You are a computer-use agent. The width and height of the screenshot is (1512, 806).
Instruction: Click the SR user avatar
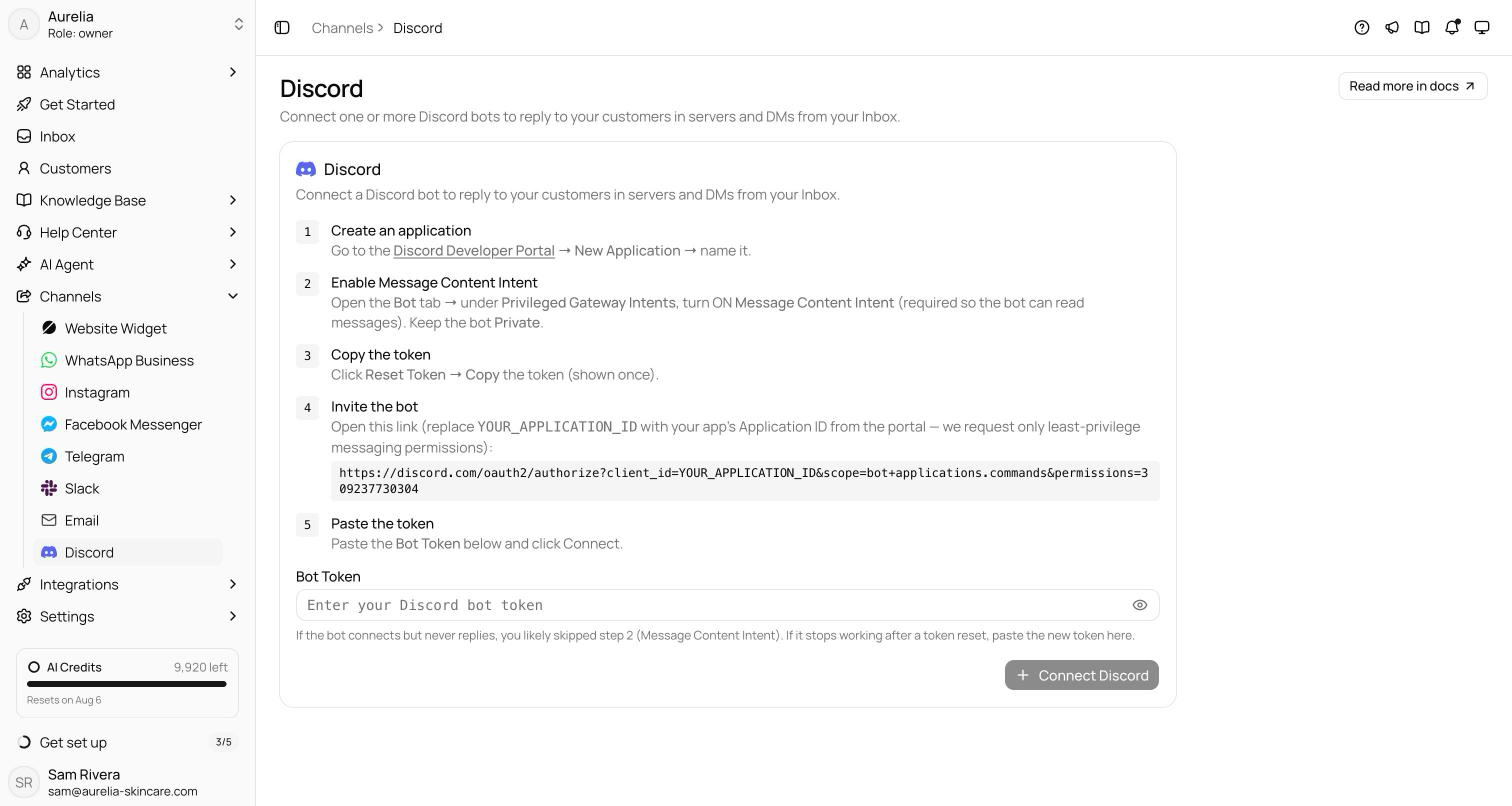tap(24, 782)
